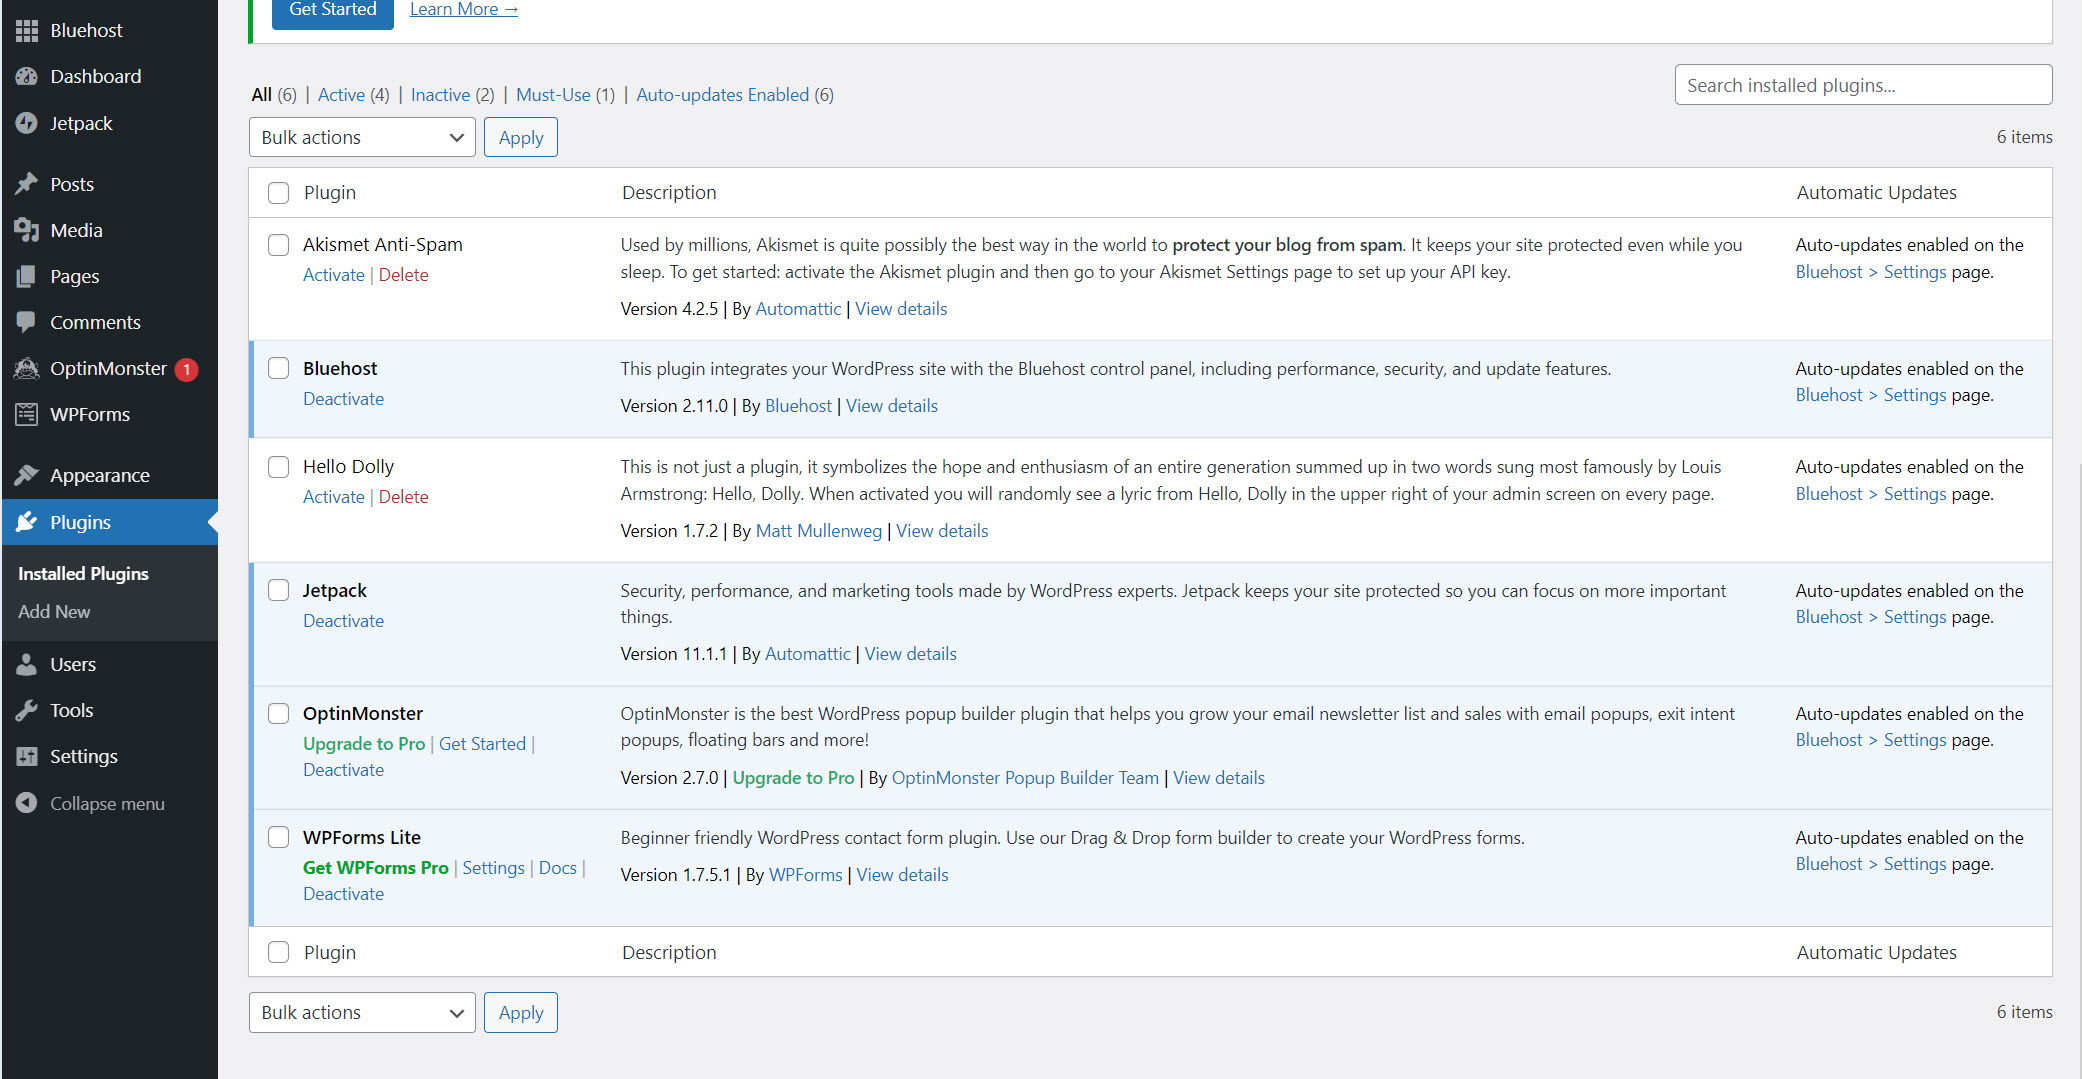
Task: Click in Search installed plugins field
Action: 1863,85
